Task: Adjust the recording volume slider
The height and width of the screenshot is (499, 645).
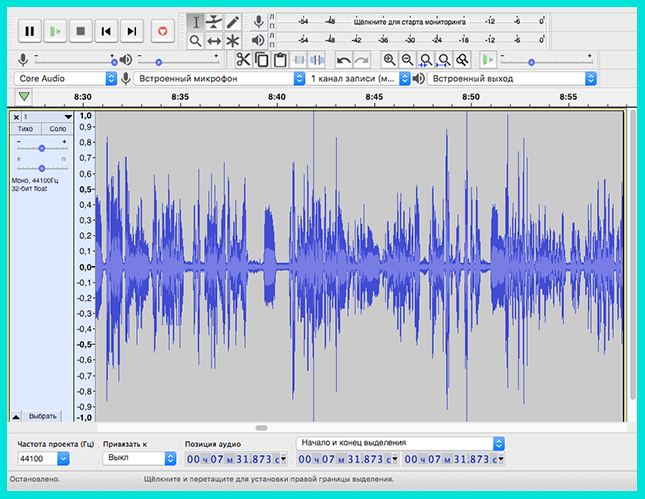Action: coord(114,62)
